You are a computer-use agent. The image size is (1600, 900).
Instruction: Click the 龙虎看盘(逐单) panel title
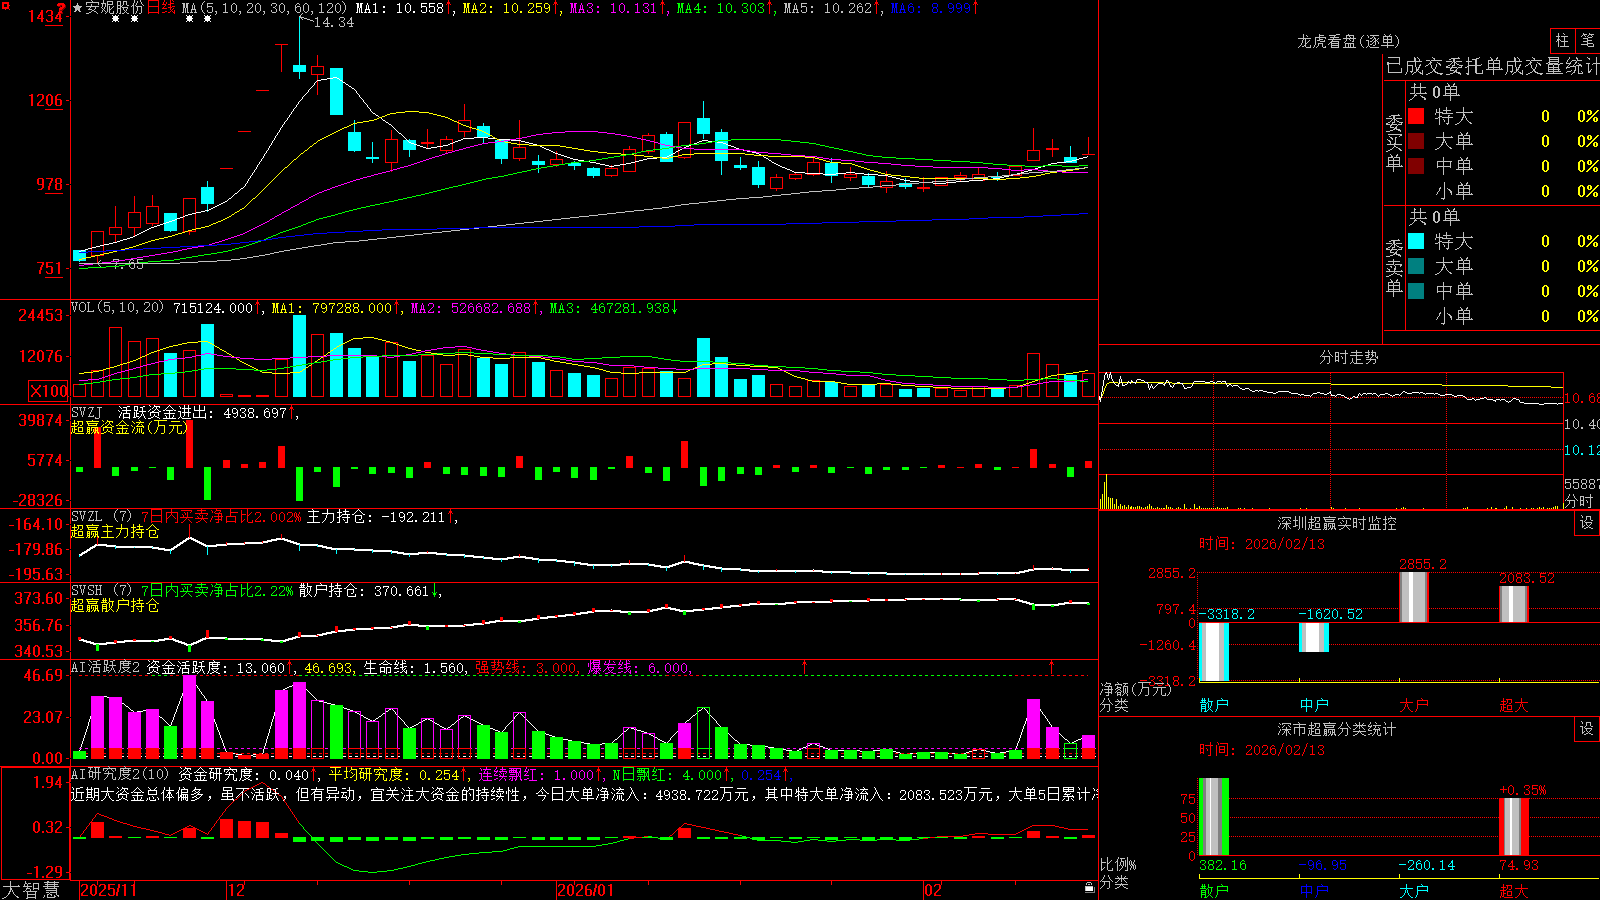[x=1349, y=41]
